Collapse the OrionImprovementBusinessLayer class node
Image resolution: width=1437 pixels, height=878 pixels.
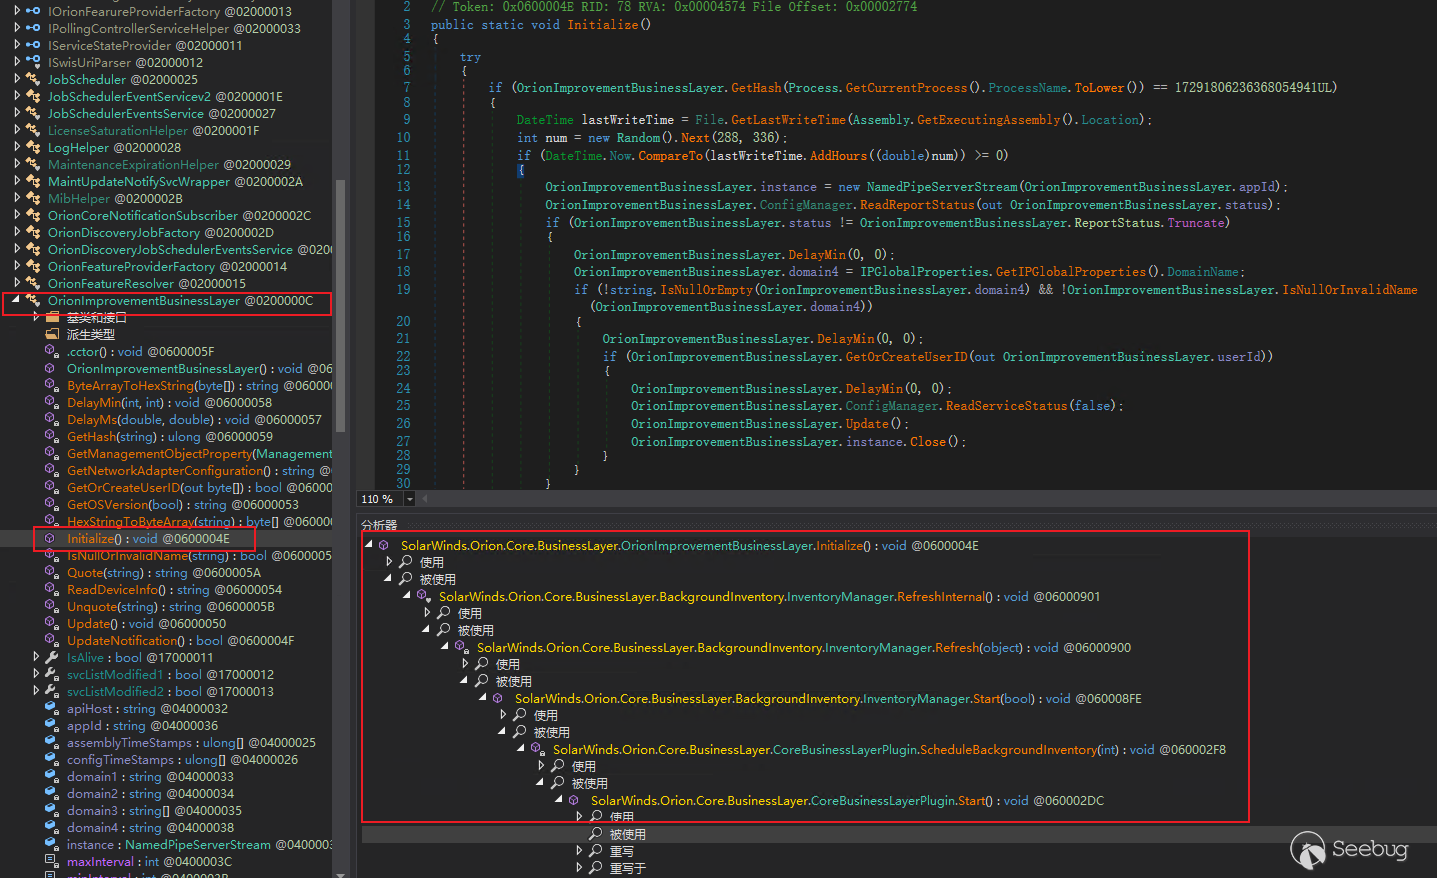pos(16,300)
